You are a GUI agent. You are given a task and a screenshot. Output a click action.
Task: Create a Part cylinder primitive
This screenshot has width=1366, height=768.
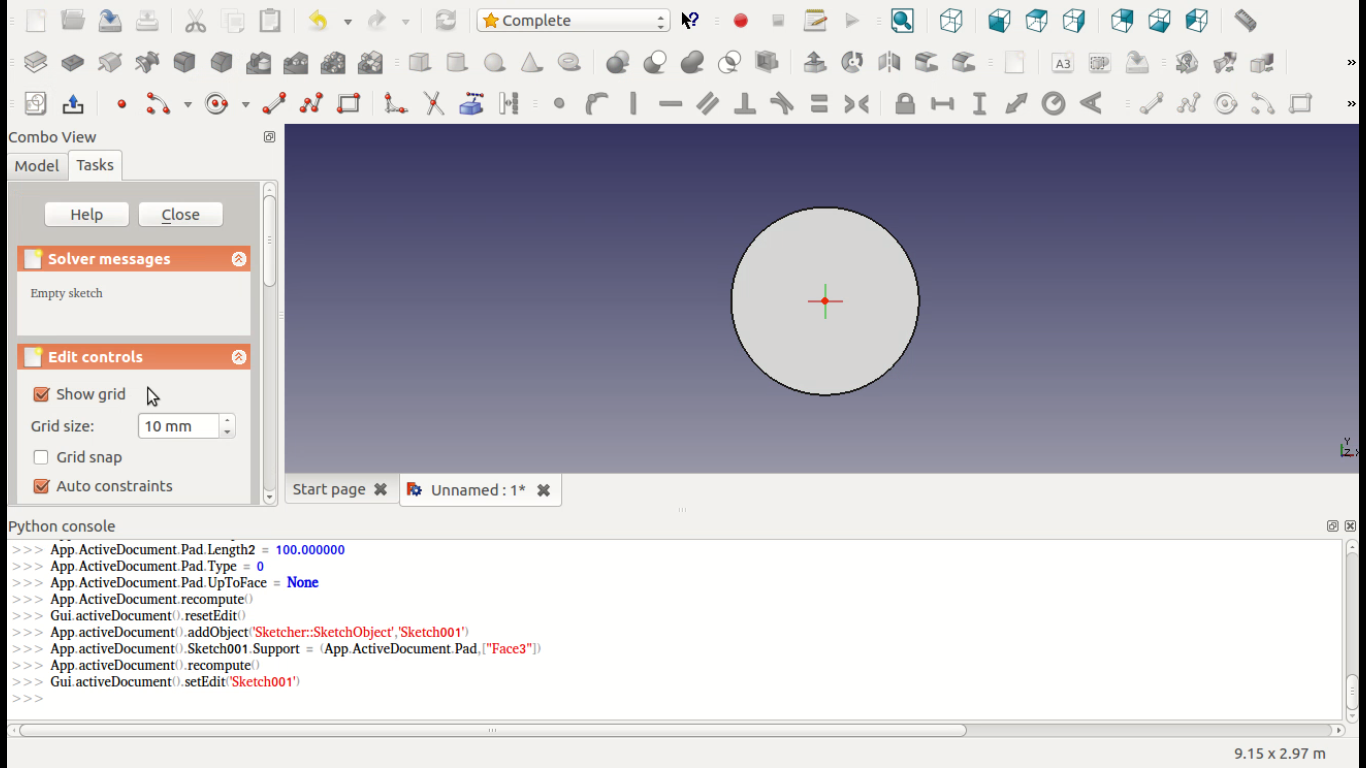(457, 62)
